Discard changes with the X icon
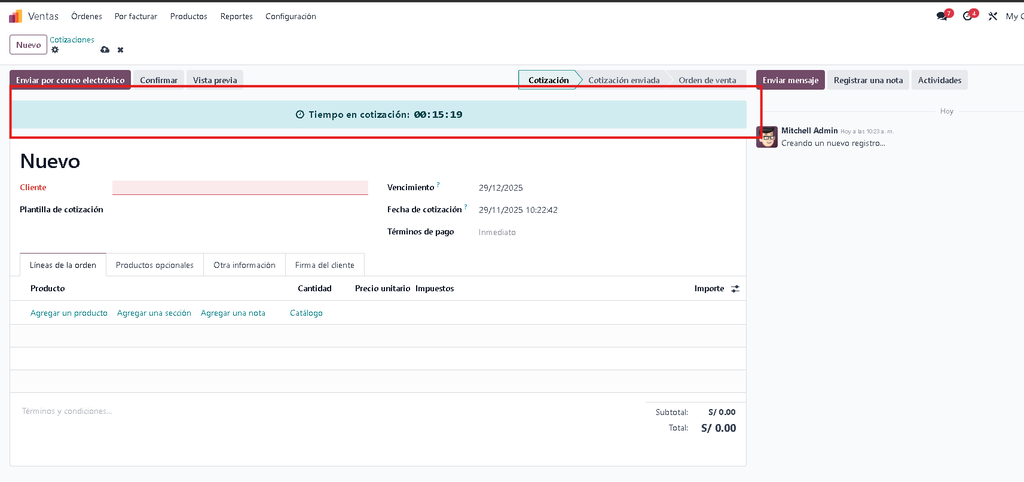 (120, 50)
